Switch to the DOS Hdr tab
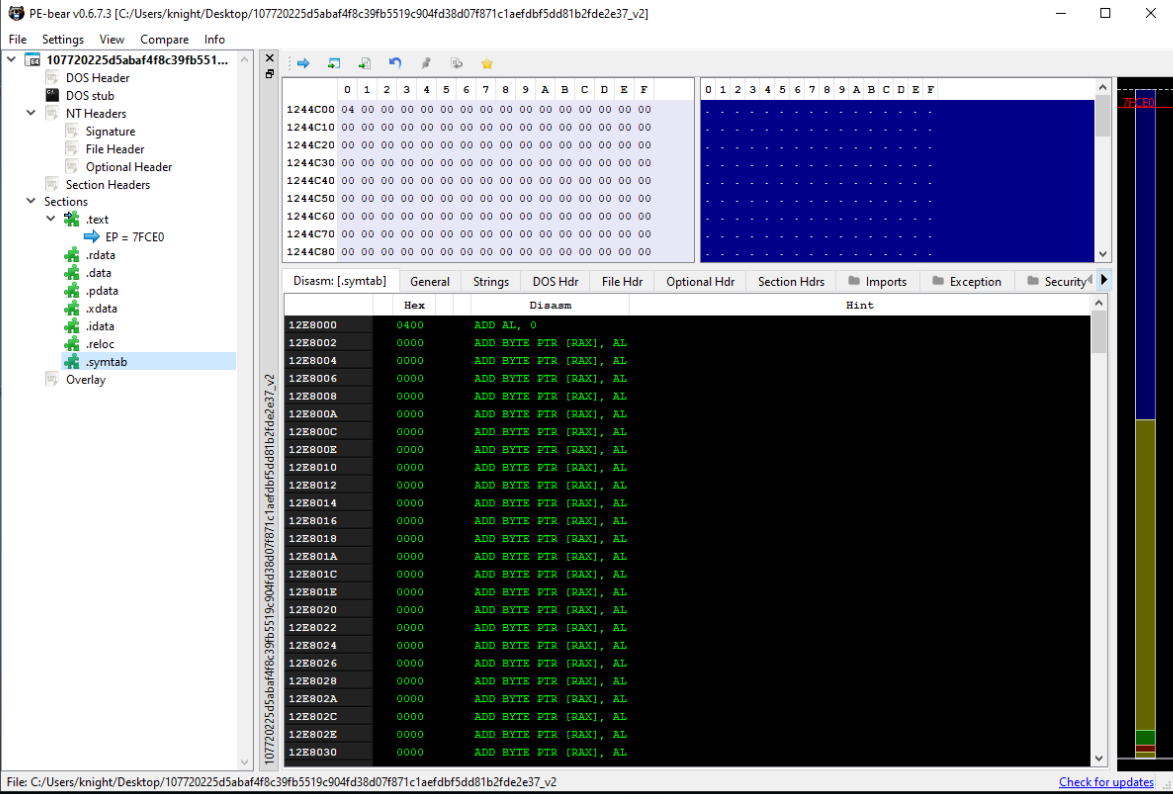This screenshot has width=1173, height=794. pyautogui.click(x=555, y=281)
